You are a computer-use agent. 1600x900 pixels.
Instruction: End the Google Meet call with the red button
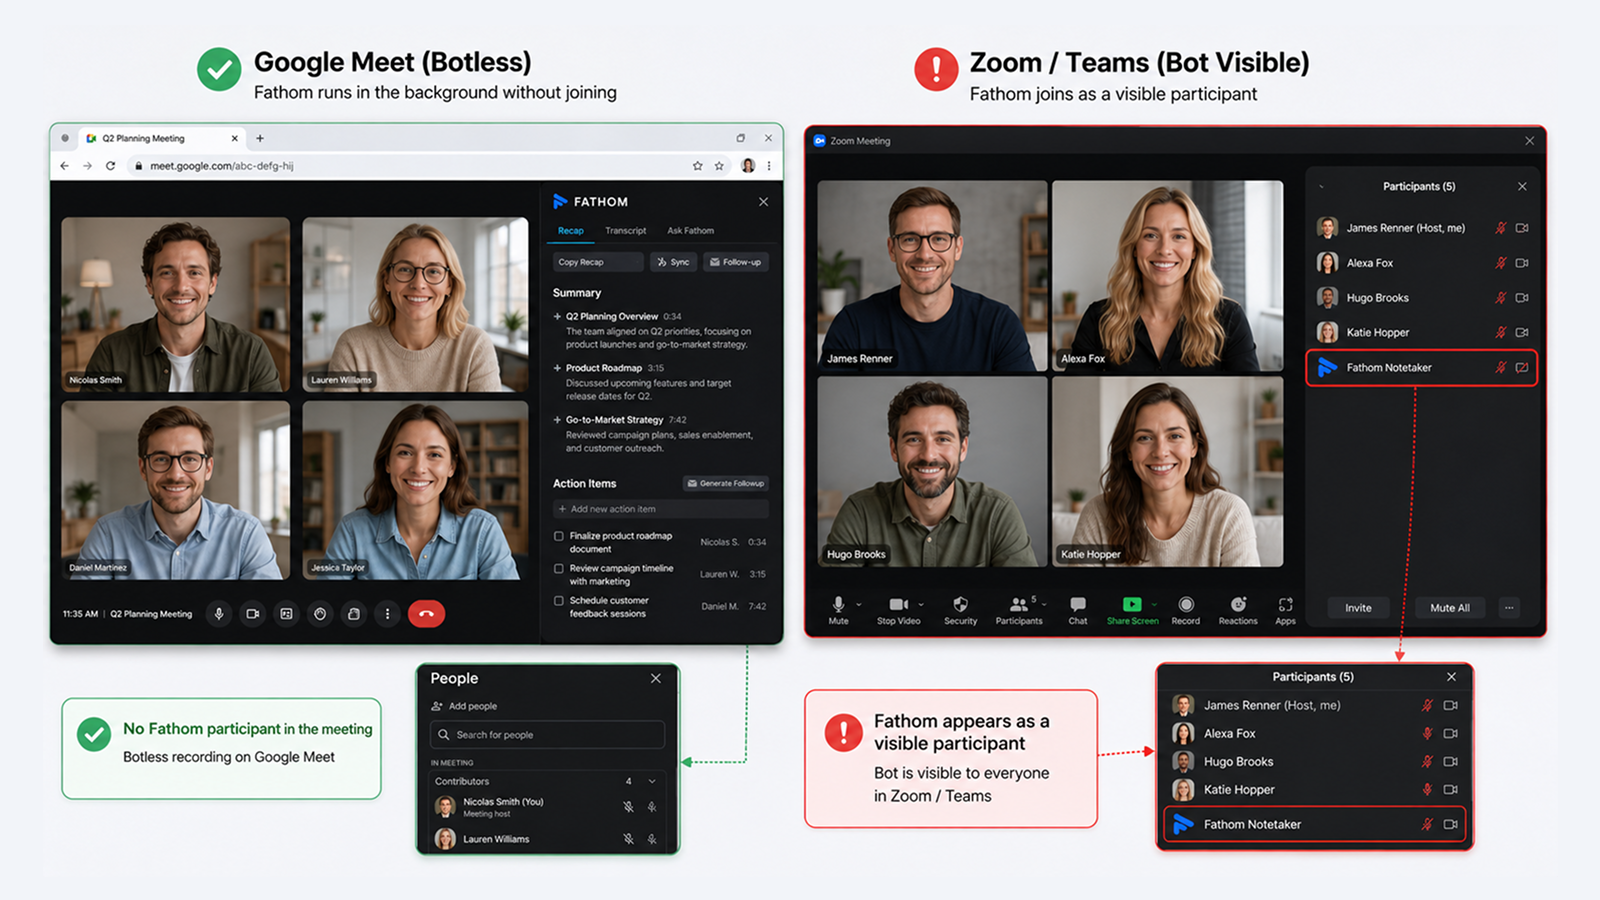[x=426, y=614]
